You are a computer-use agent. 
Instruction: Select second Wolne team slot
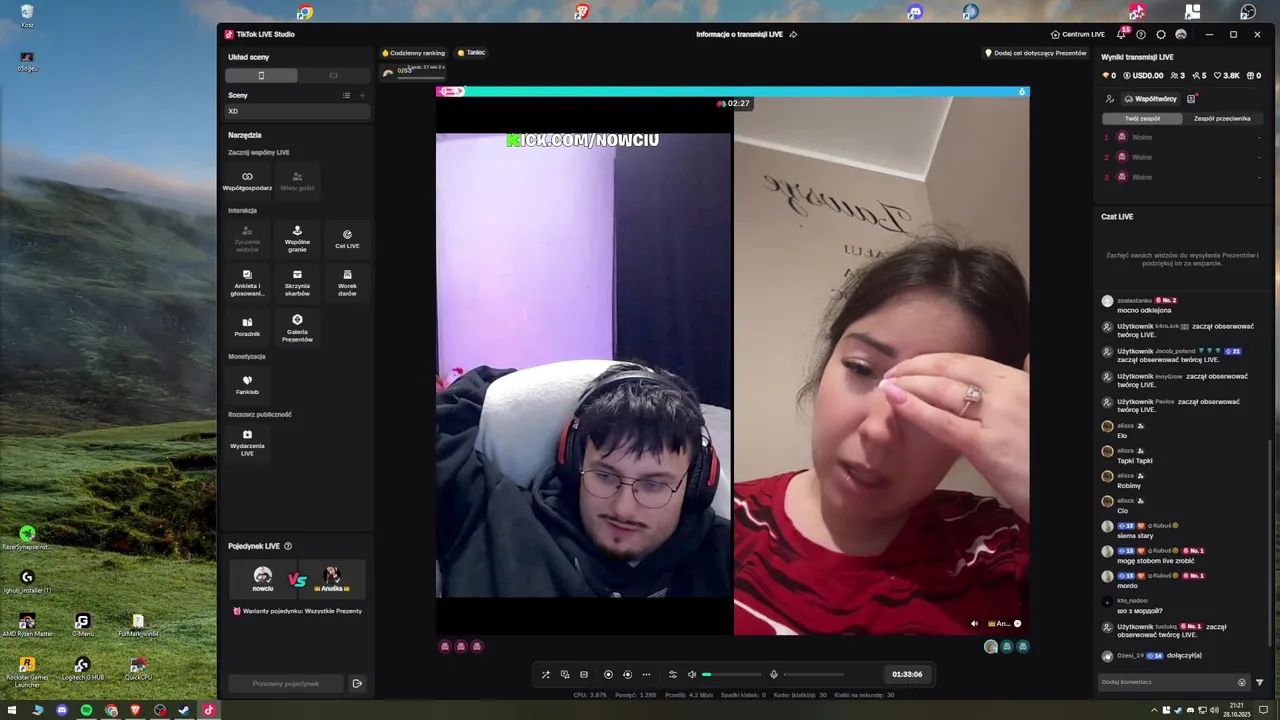[1182, 157]
